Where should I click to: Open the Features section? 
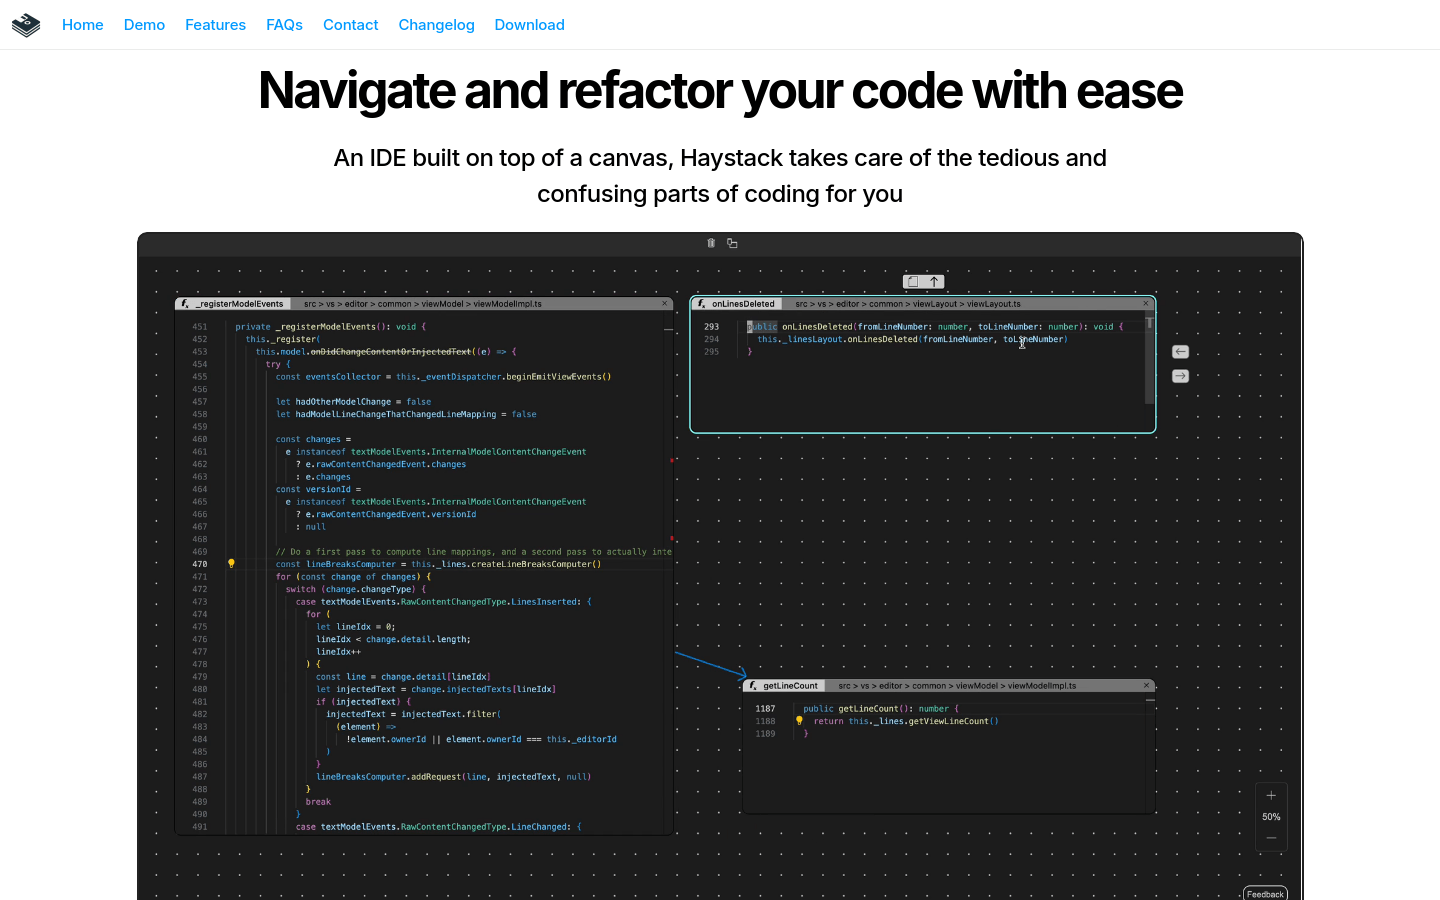tap(215, 25)
